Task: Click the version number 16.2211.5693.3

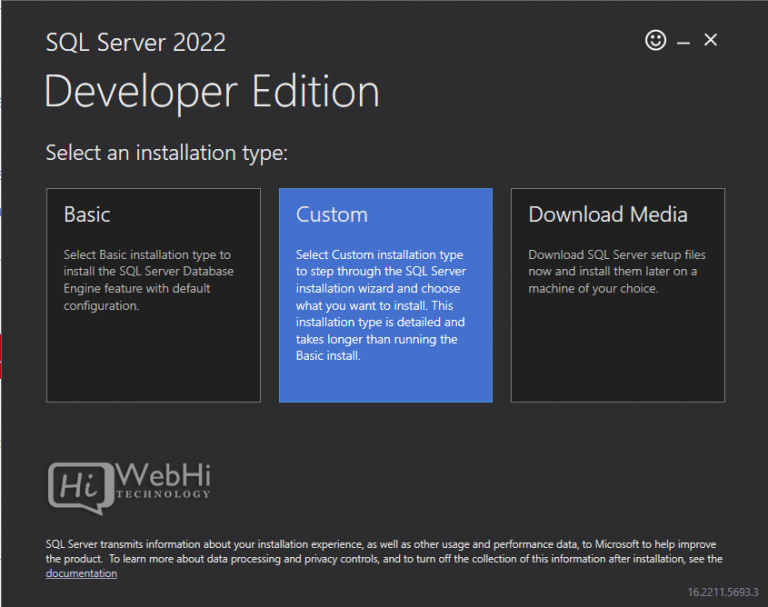Action: click(x=722, y=593)
